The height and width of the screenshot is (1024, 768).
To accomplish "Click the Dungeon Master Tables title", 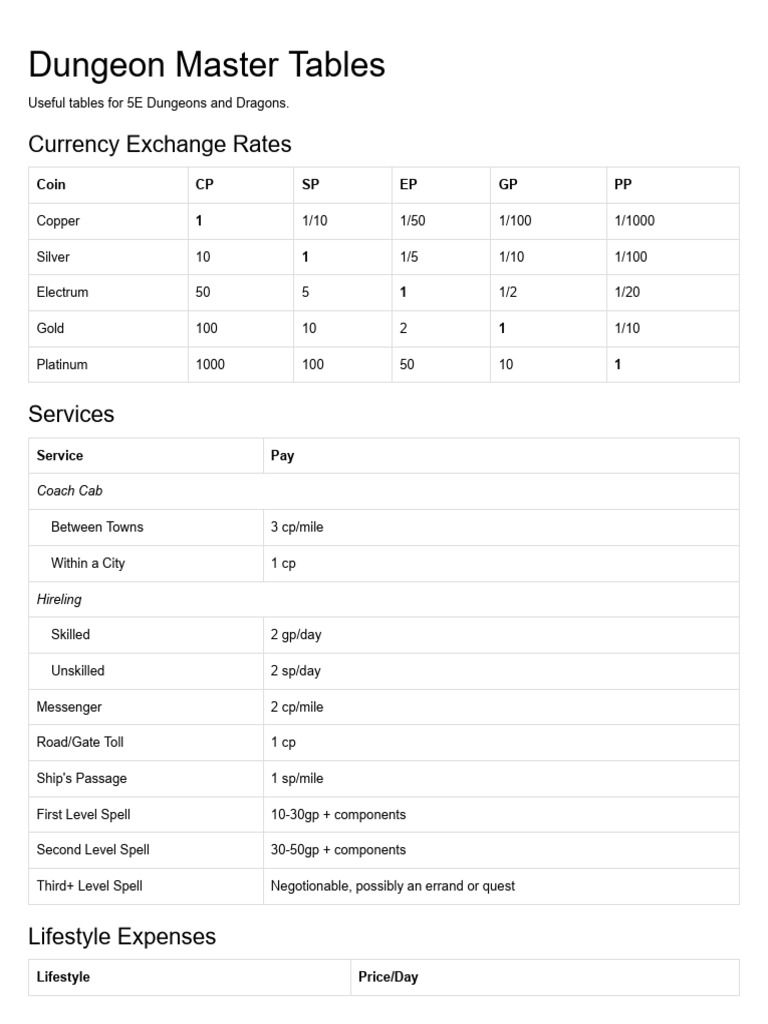I will (x=206, y=65).
